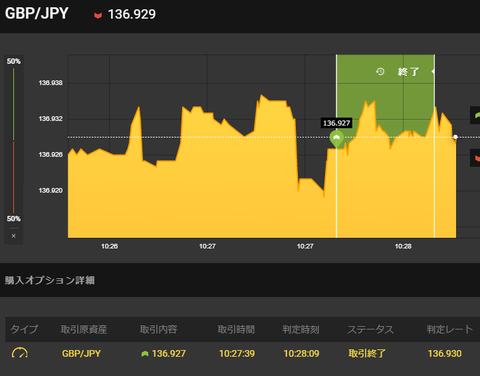
Task: Click the top 50% sentiment label
Action: coord(14,61)
